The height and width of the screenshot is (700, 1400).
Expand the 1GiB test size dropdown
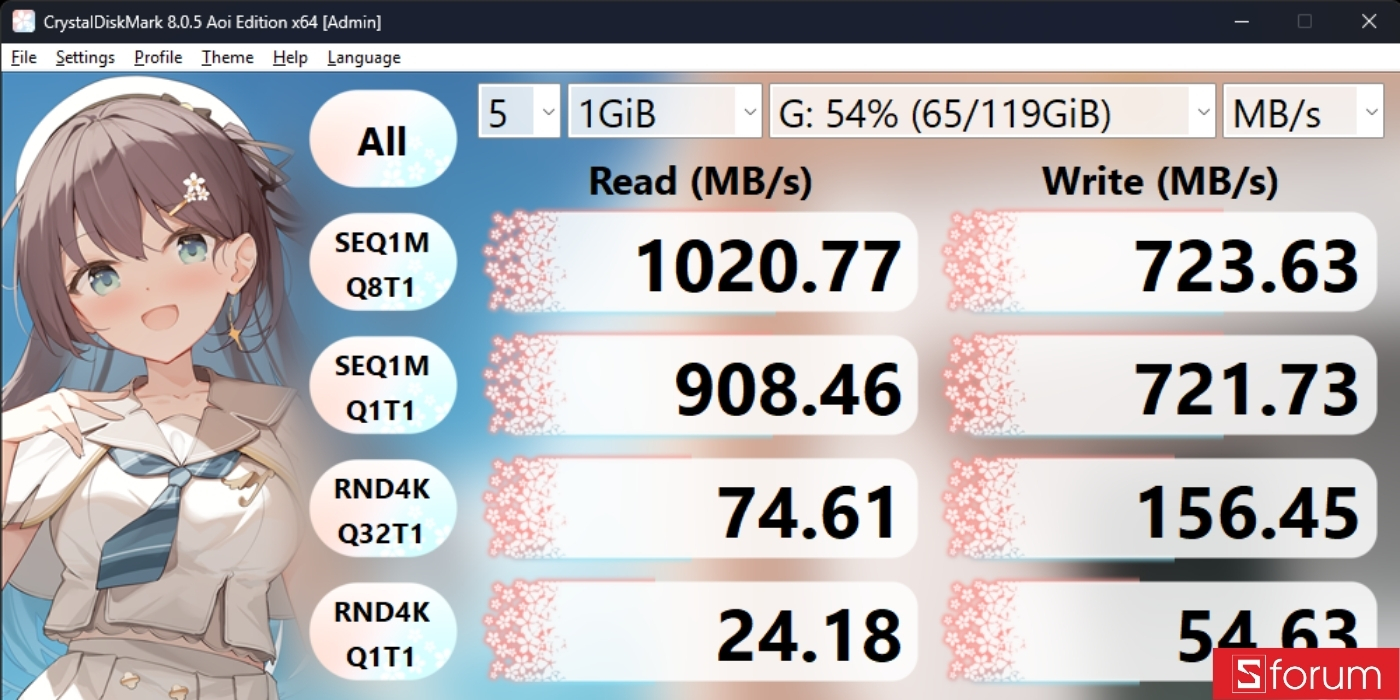tap(665, 112)
